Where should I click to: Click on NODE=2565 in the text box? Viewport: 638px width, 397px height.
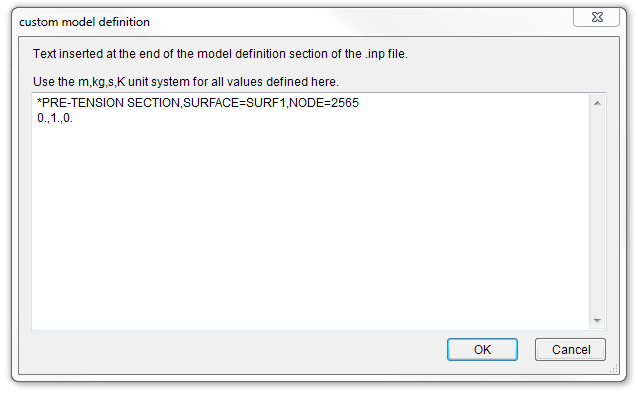tap(324, 103)
